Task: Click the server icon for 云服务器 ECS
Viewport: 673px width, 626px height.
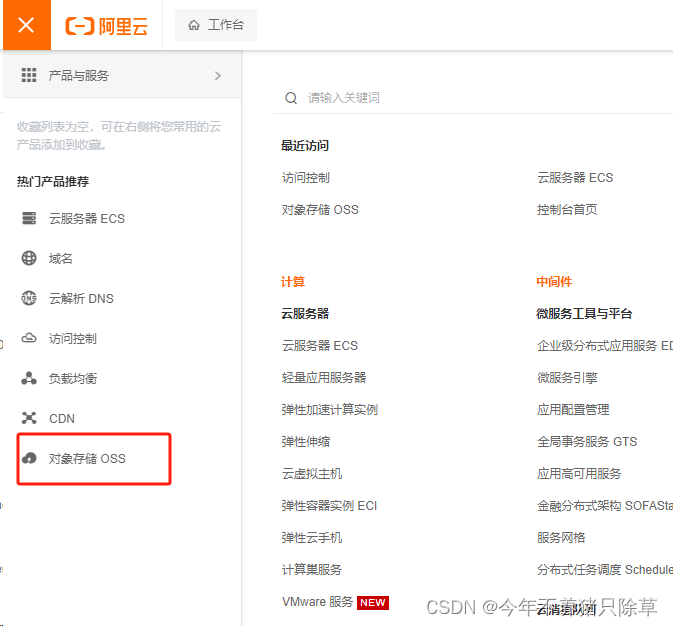Action: coord(29,218)
